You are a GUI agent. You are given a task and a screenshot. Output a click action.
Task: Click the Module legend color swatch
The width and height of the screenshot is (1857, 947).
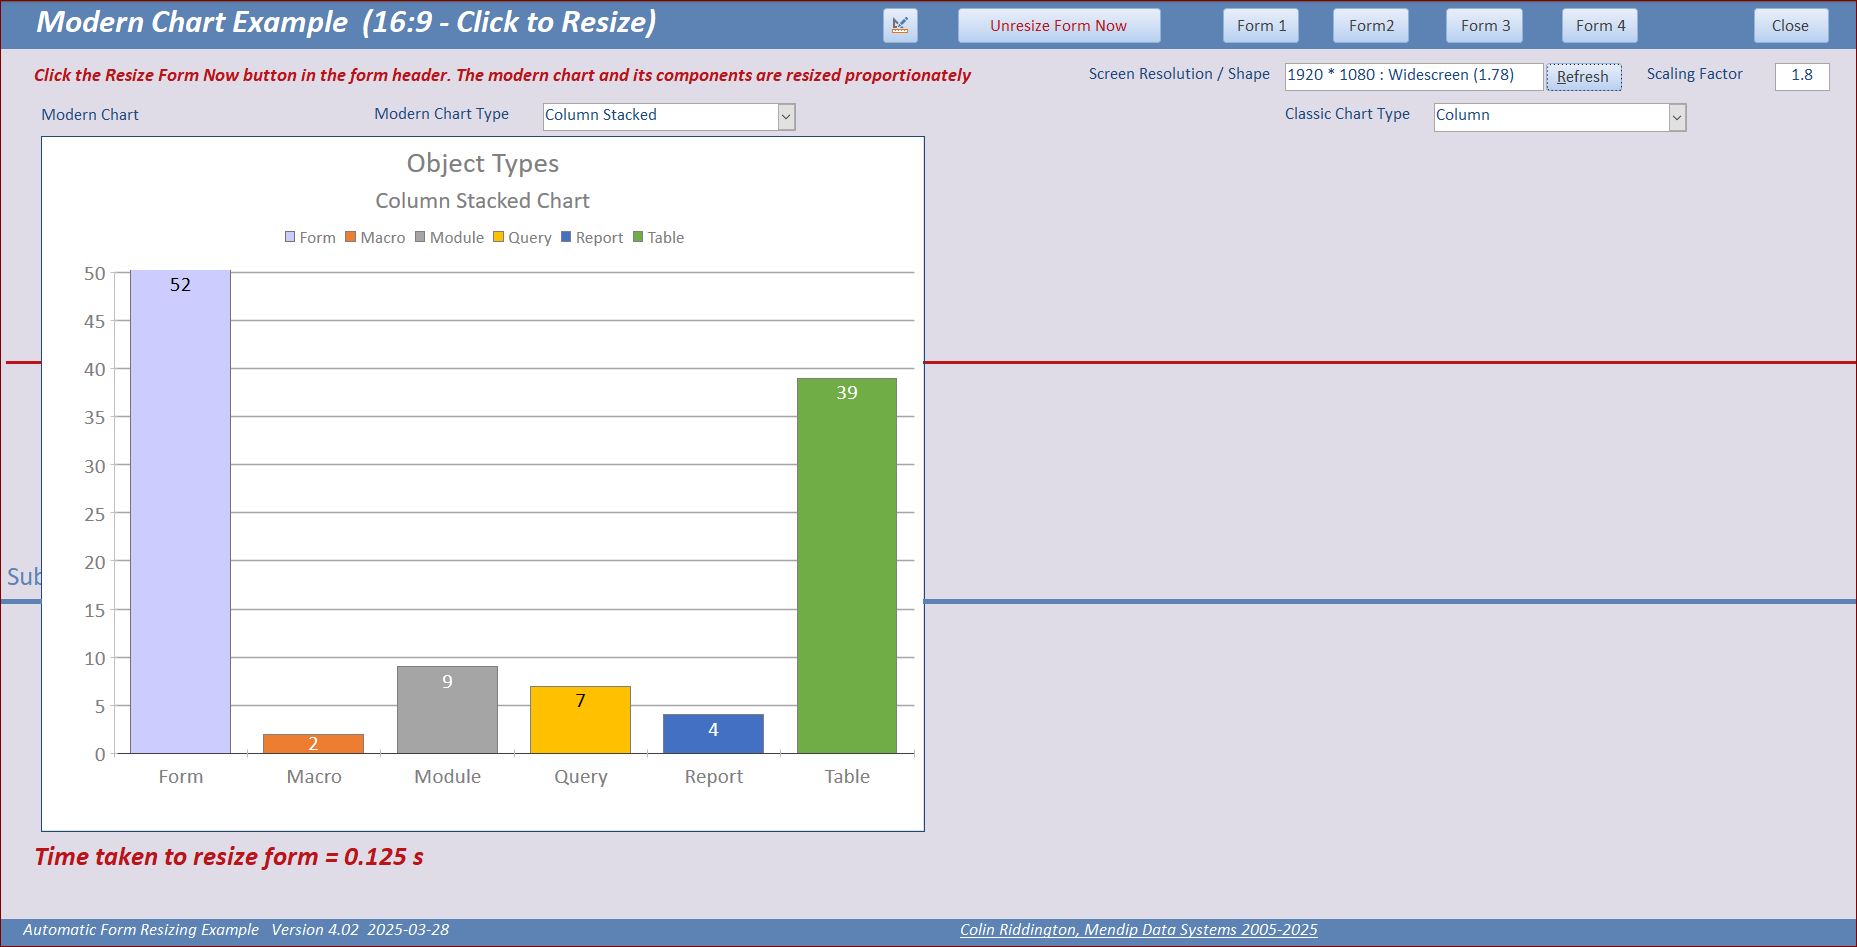(x=420, y=237)
